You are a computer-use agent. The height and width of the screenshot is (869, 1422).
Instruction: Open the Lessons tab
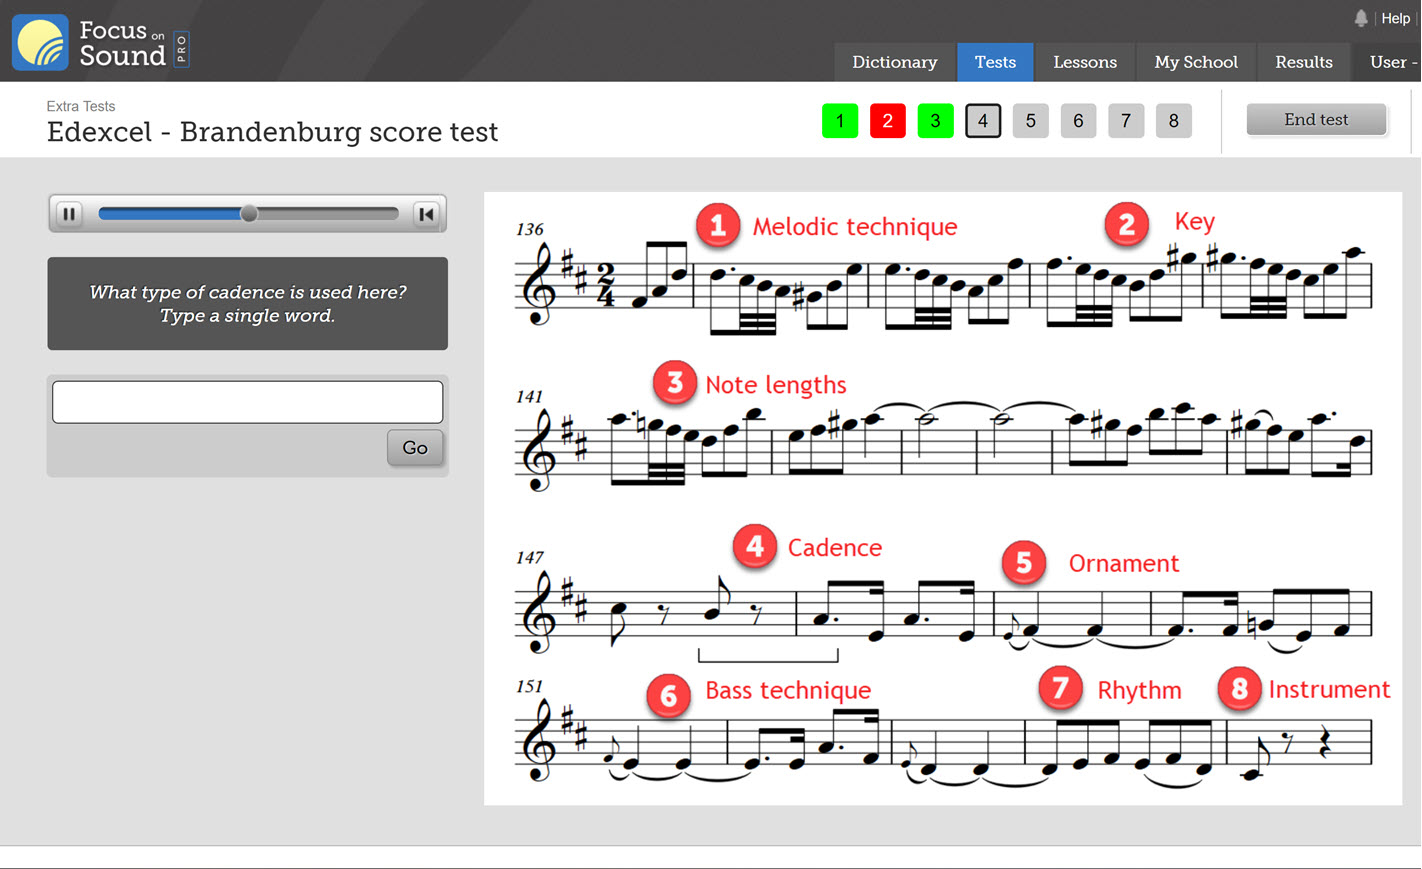[x=1085, y=62]
